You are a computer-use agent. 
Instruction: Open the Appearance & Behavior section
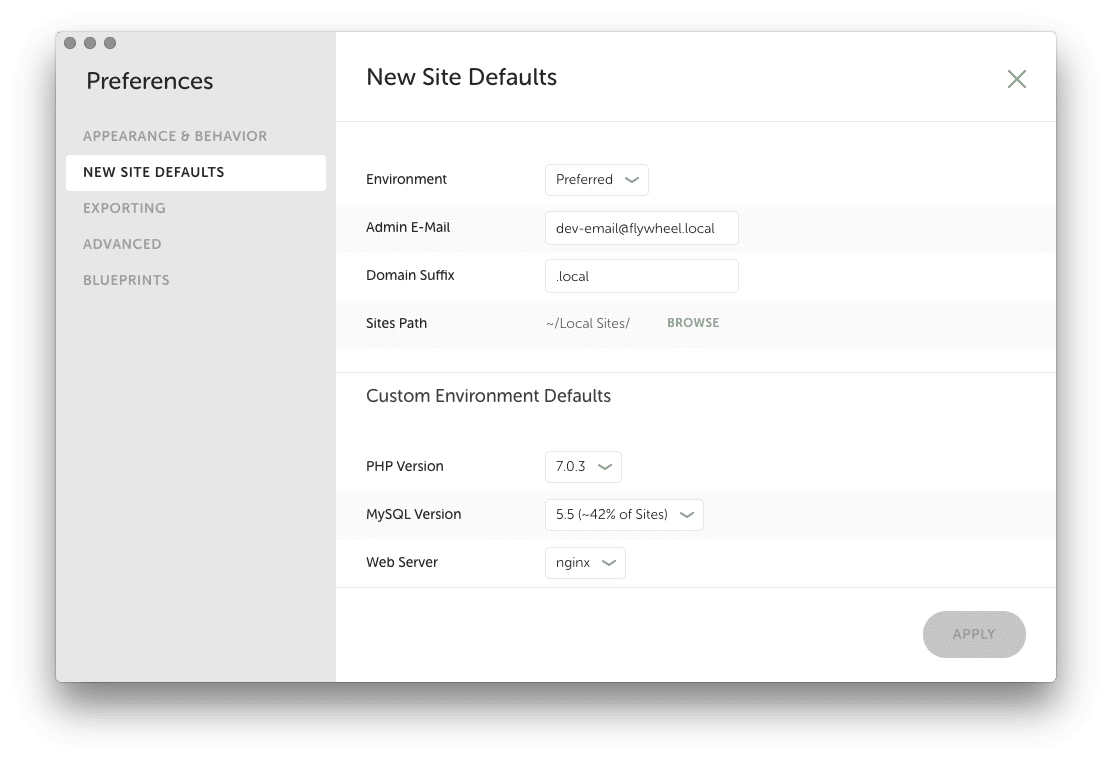pos(175,136)
